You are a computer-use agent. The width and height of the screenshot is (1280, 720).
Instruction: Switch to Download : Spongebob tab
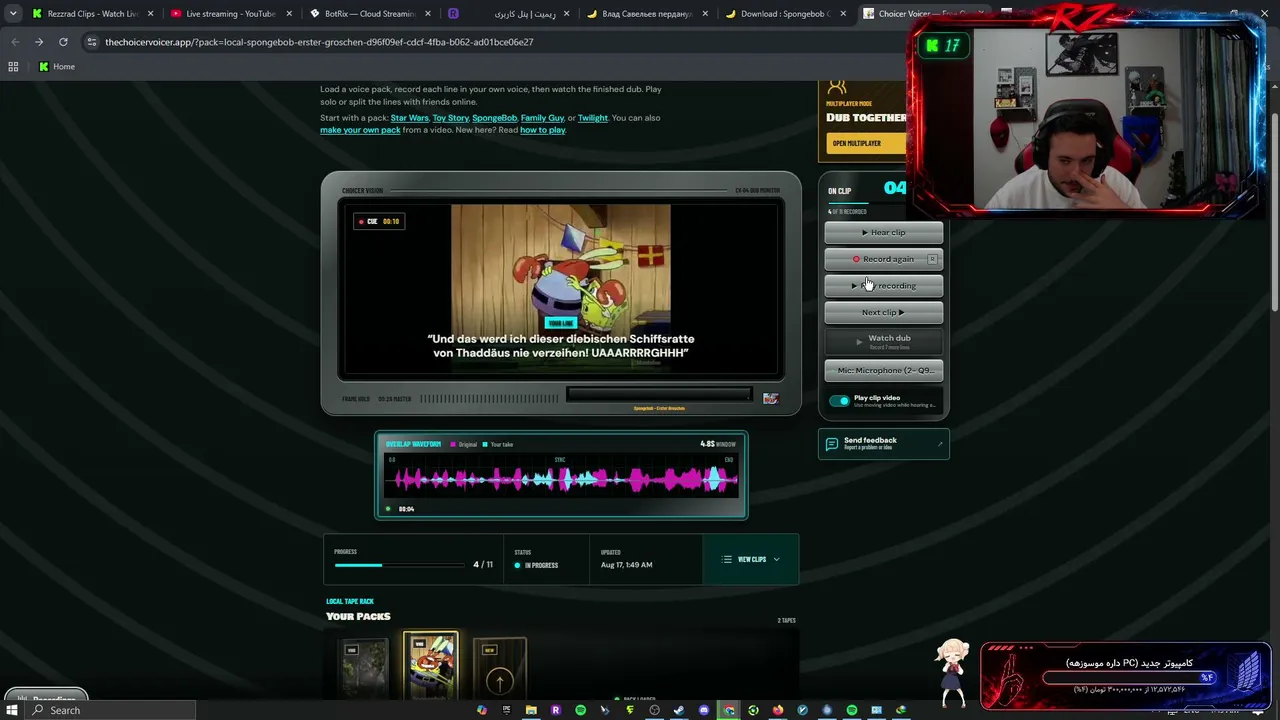(x=786, y=14)
